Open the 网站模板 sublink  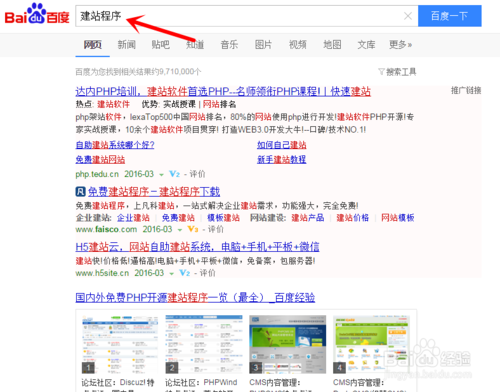coord(398,218)
